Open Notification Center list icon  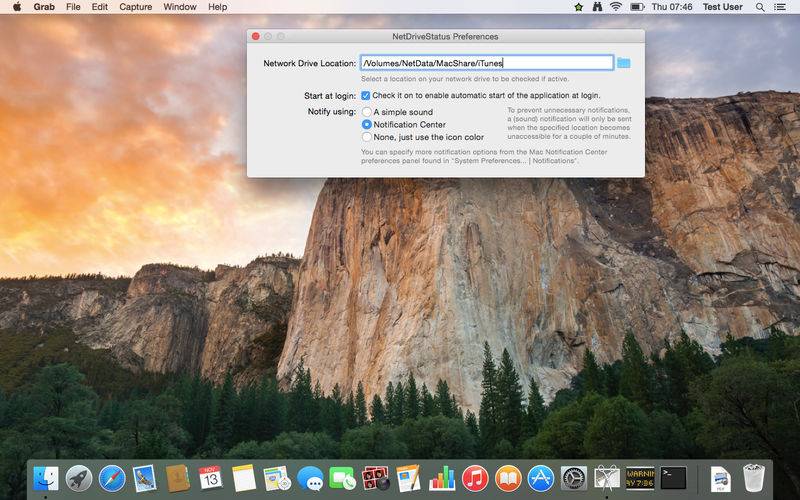tap(783, 7)
